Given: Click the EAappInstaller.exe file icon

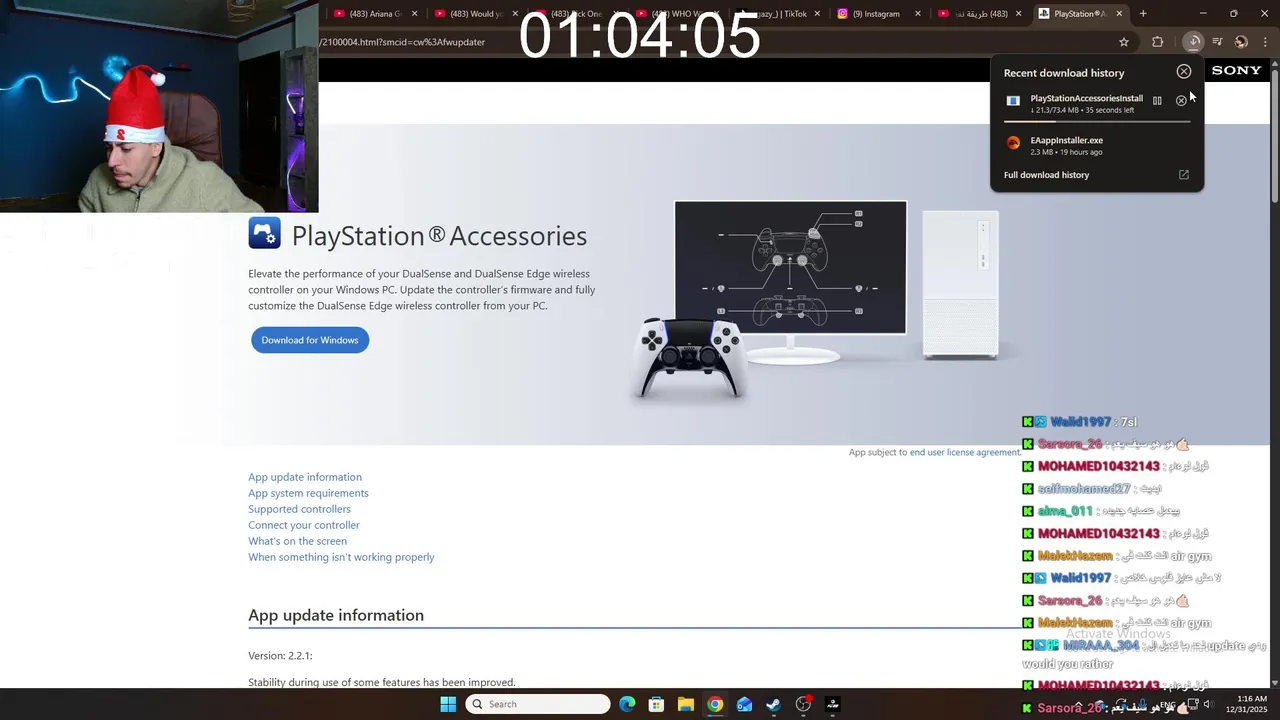Looking at the screenshot, I should click(x=1013, y=143).
